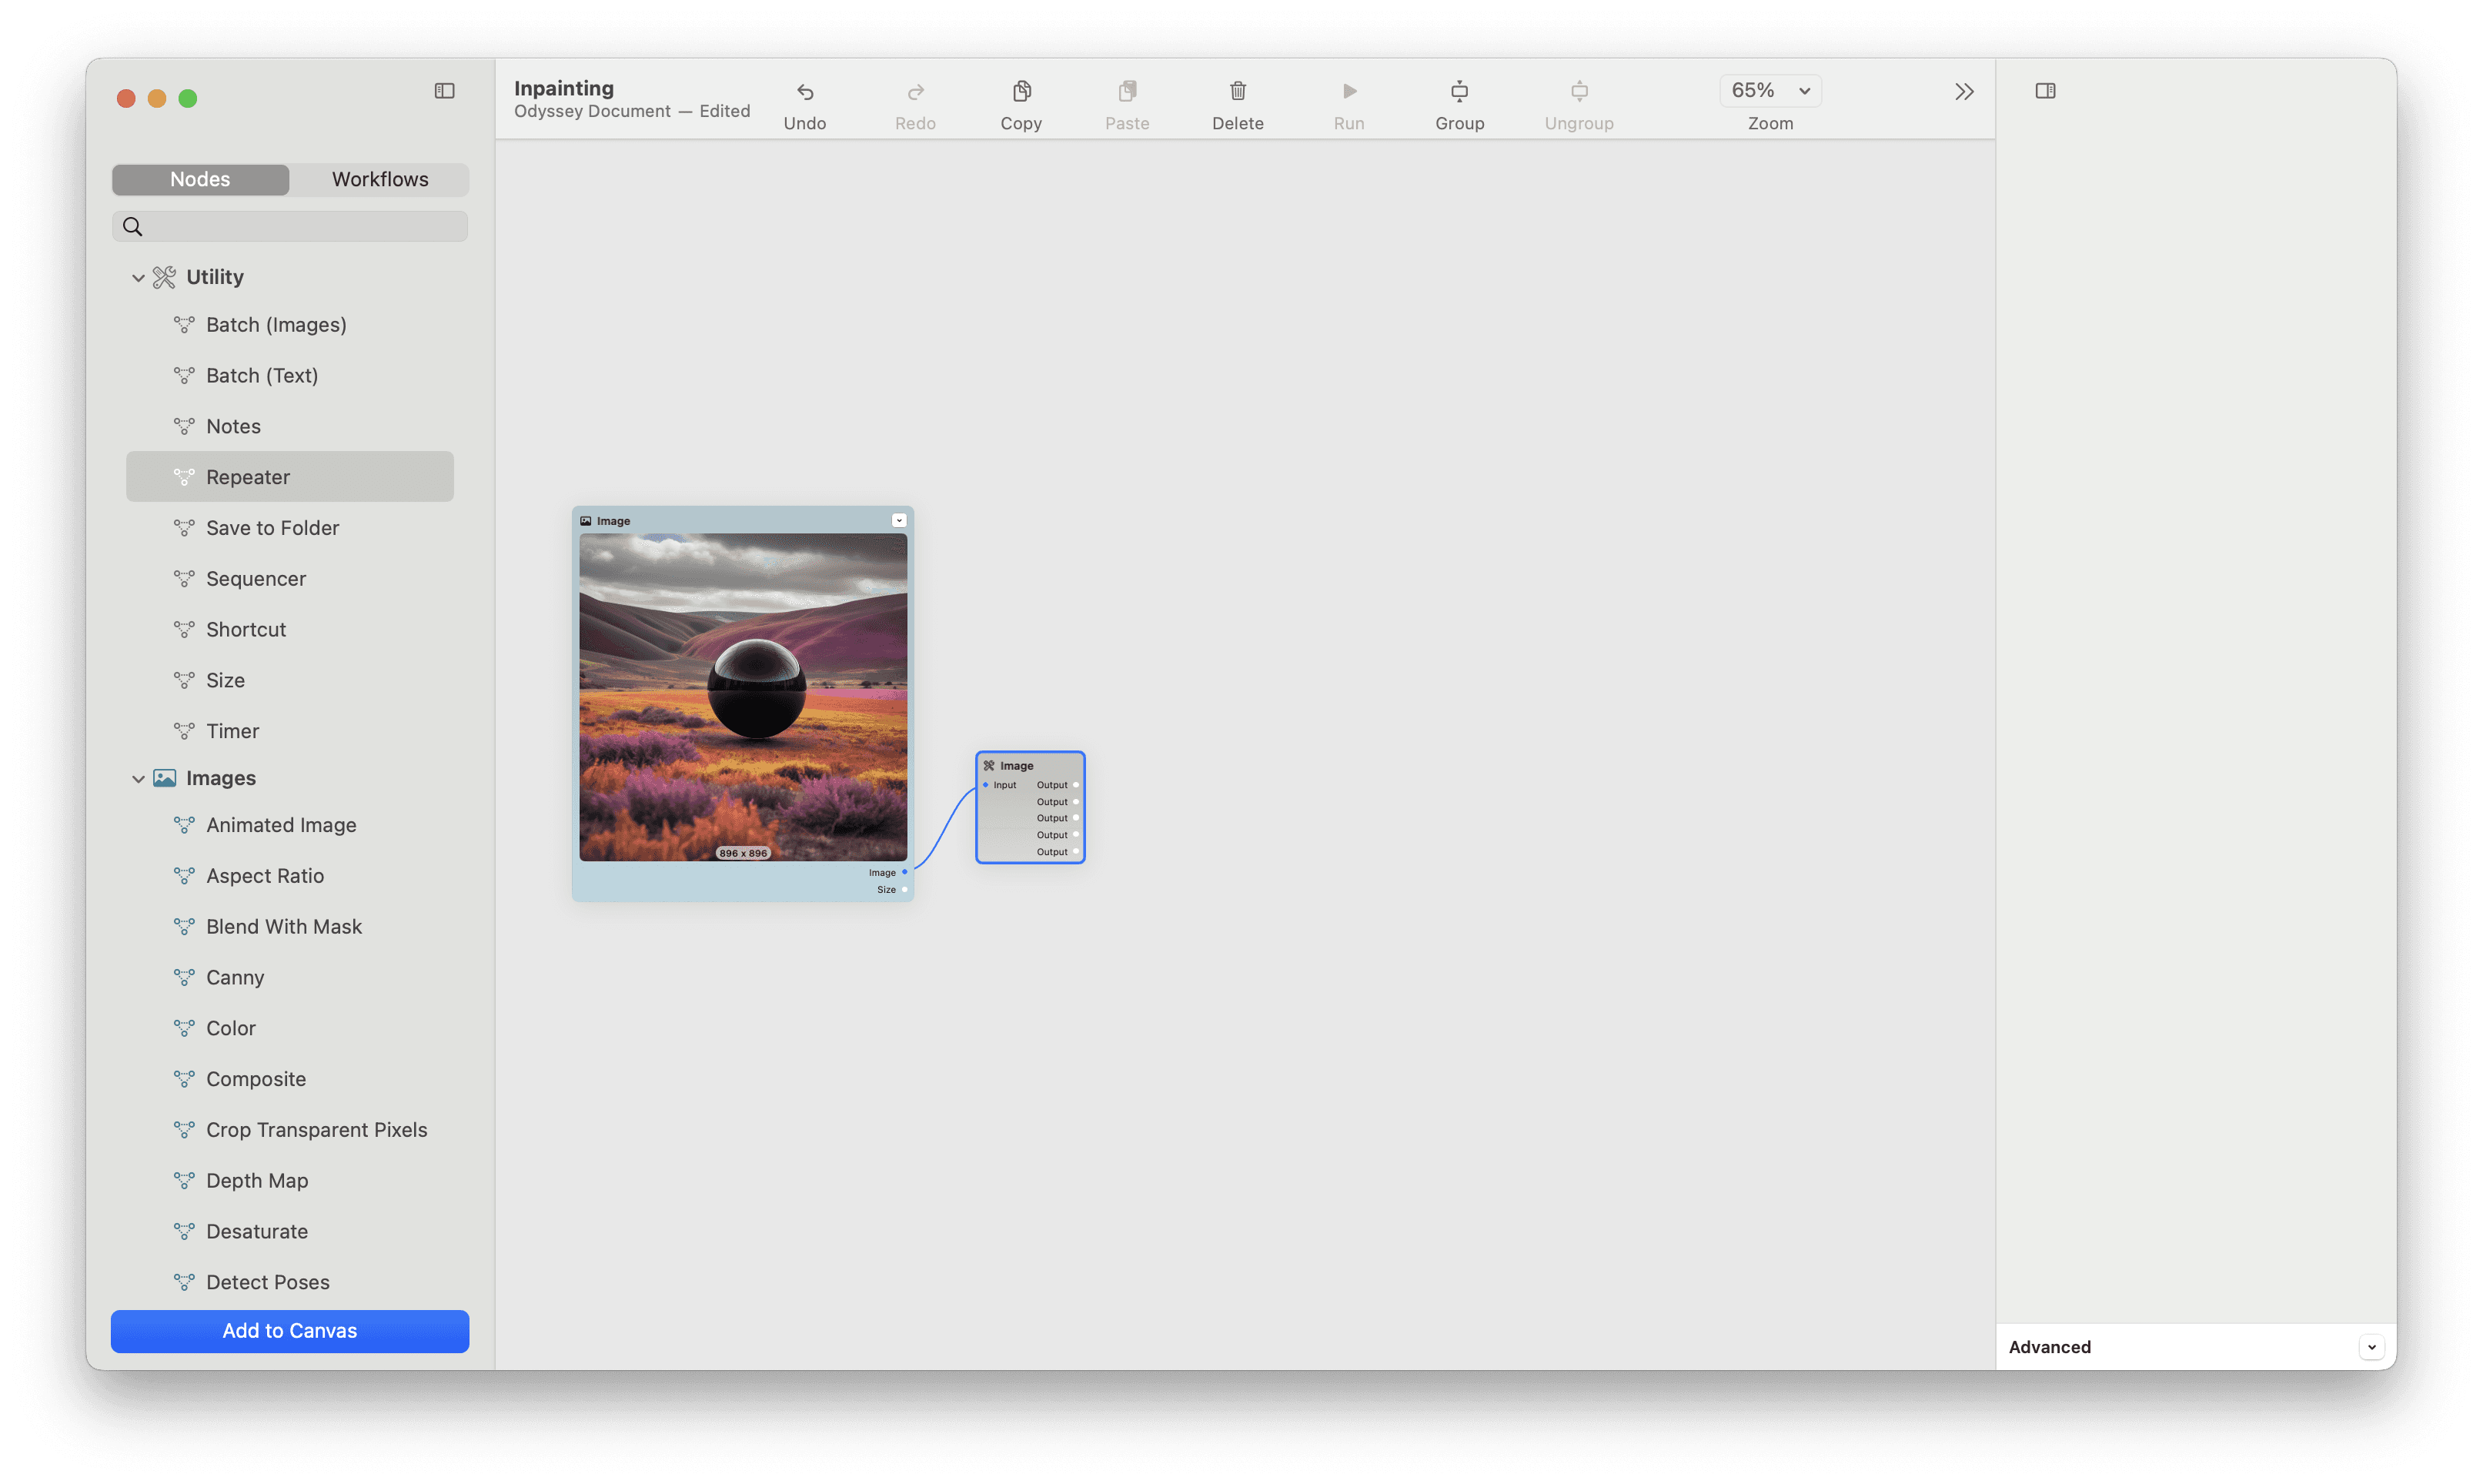The image size is (2483, 1484).
Task: Select the Nodes tab
Action: pyautogui.click(x=199, y=179)
